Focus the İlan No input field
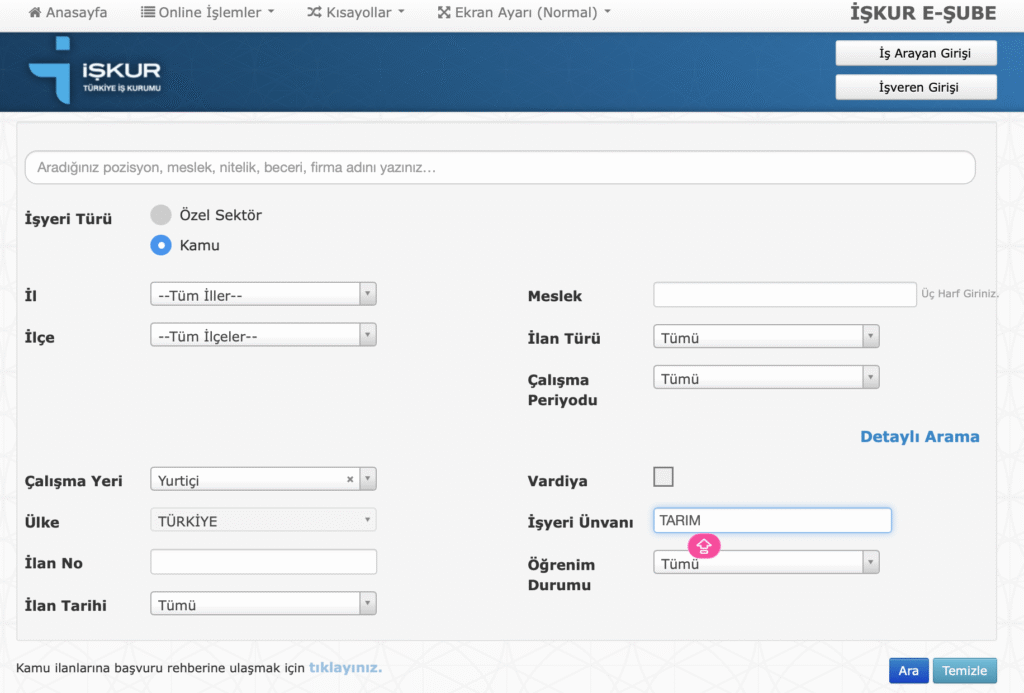This screenshot has width=1024, height=693. (263, 563)
